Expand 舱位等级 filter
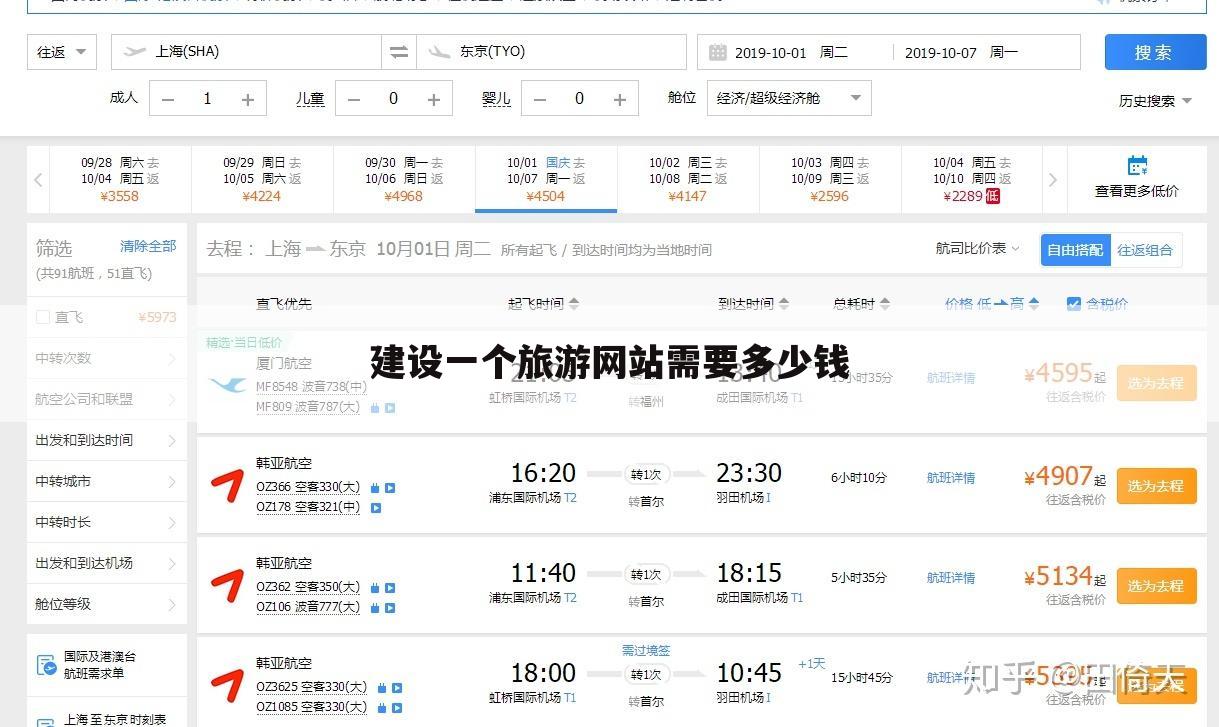The width and height of the screenshot is (1219, 727). (x=107, y=604)
